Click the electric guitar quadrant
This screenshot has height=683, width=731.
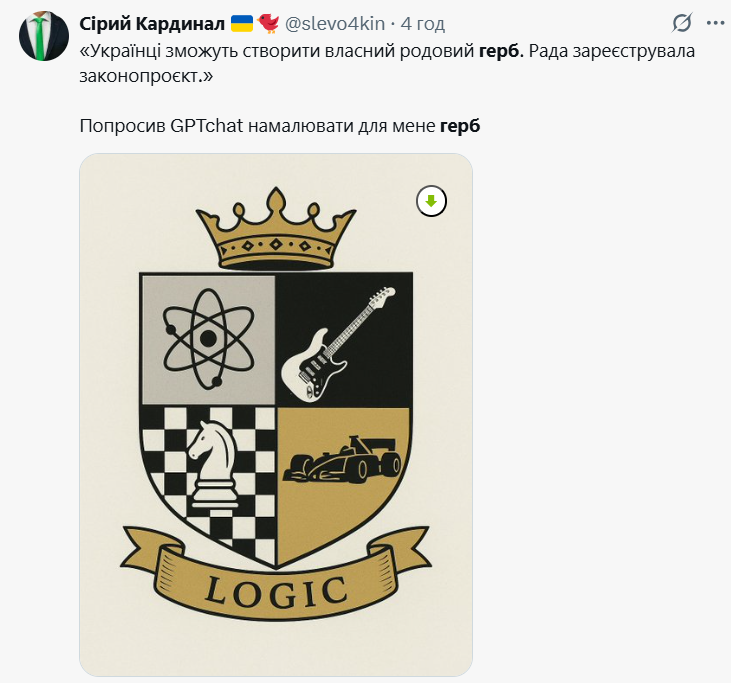coord(342,340)
